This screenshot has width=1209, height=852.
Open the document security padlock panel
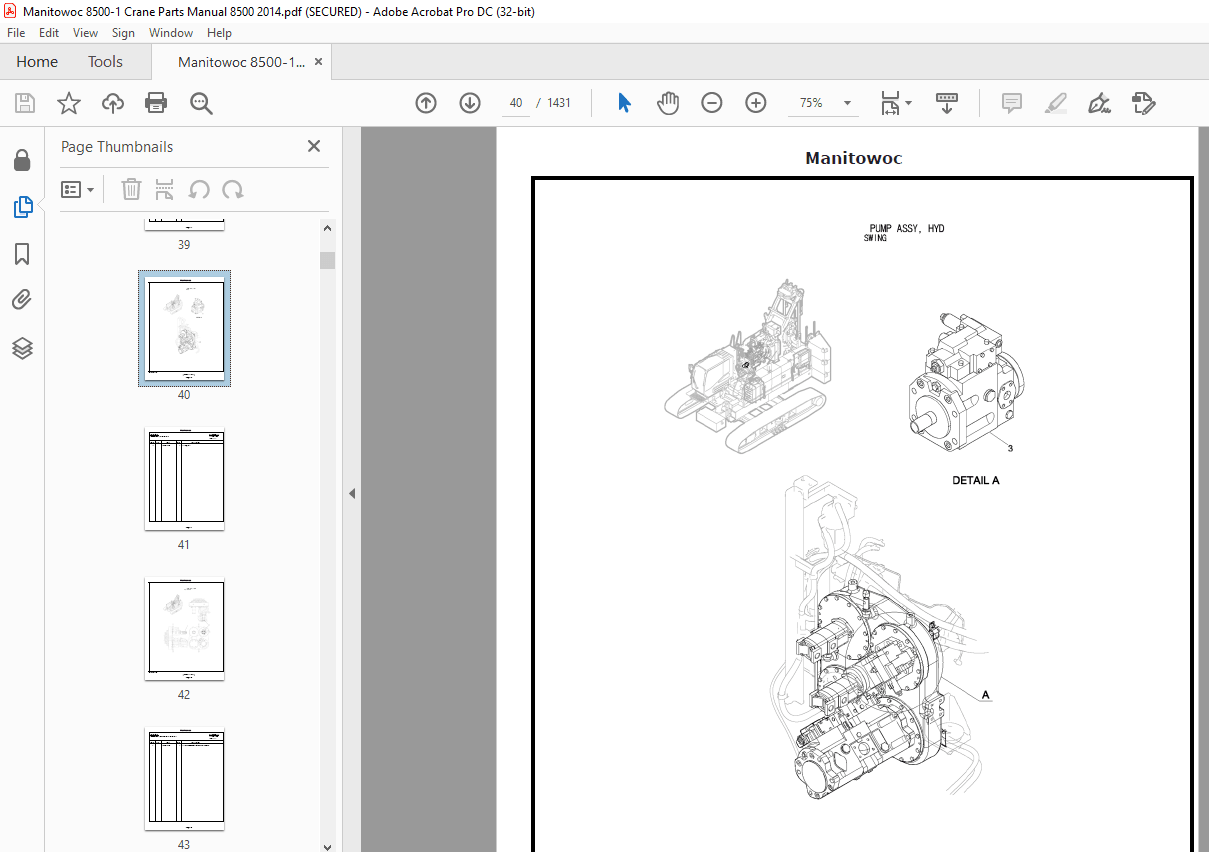pyautogui.click(x=22, y=160)
